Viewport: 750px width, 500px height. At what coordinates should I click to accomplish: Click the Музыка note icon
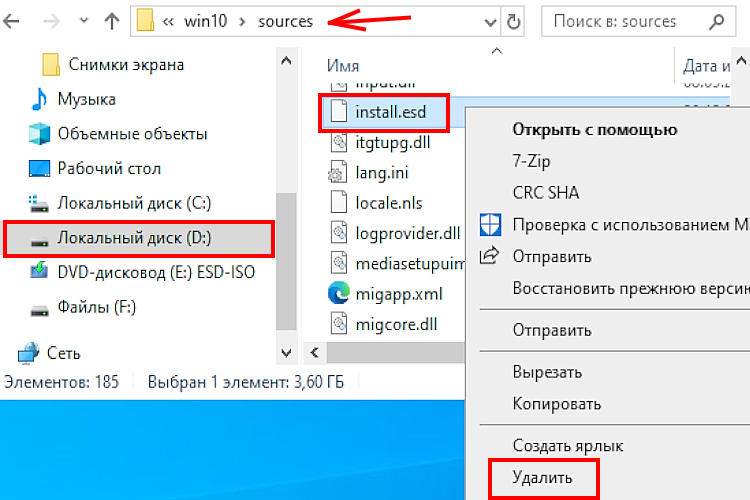[39, 99]
